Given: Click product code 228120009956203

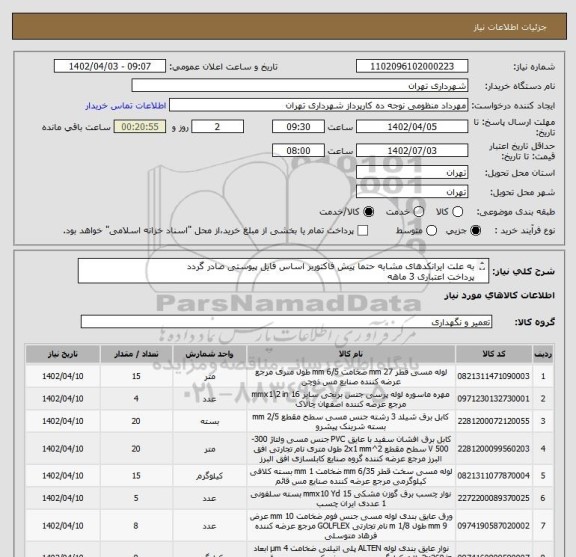Looking at the screenshot, I should (x=493, y=449).
